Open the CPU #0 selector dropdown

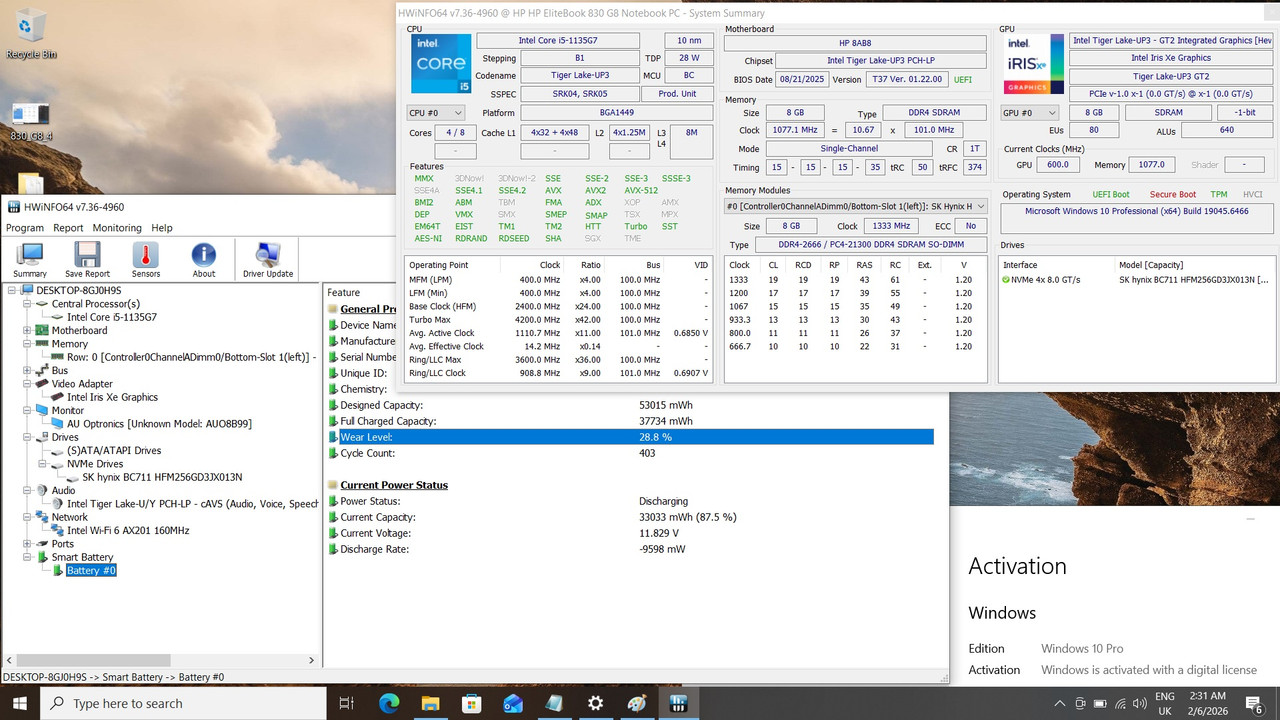point(436,113)
